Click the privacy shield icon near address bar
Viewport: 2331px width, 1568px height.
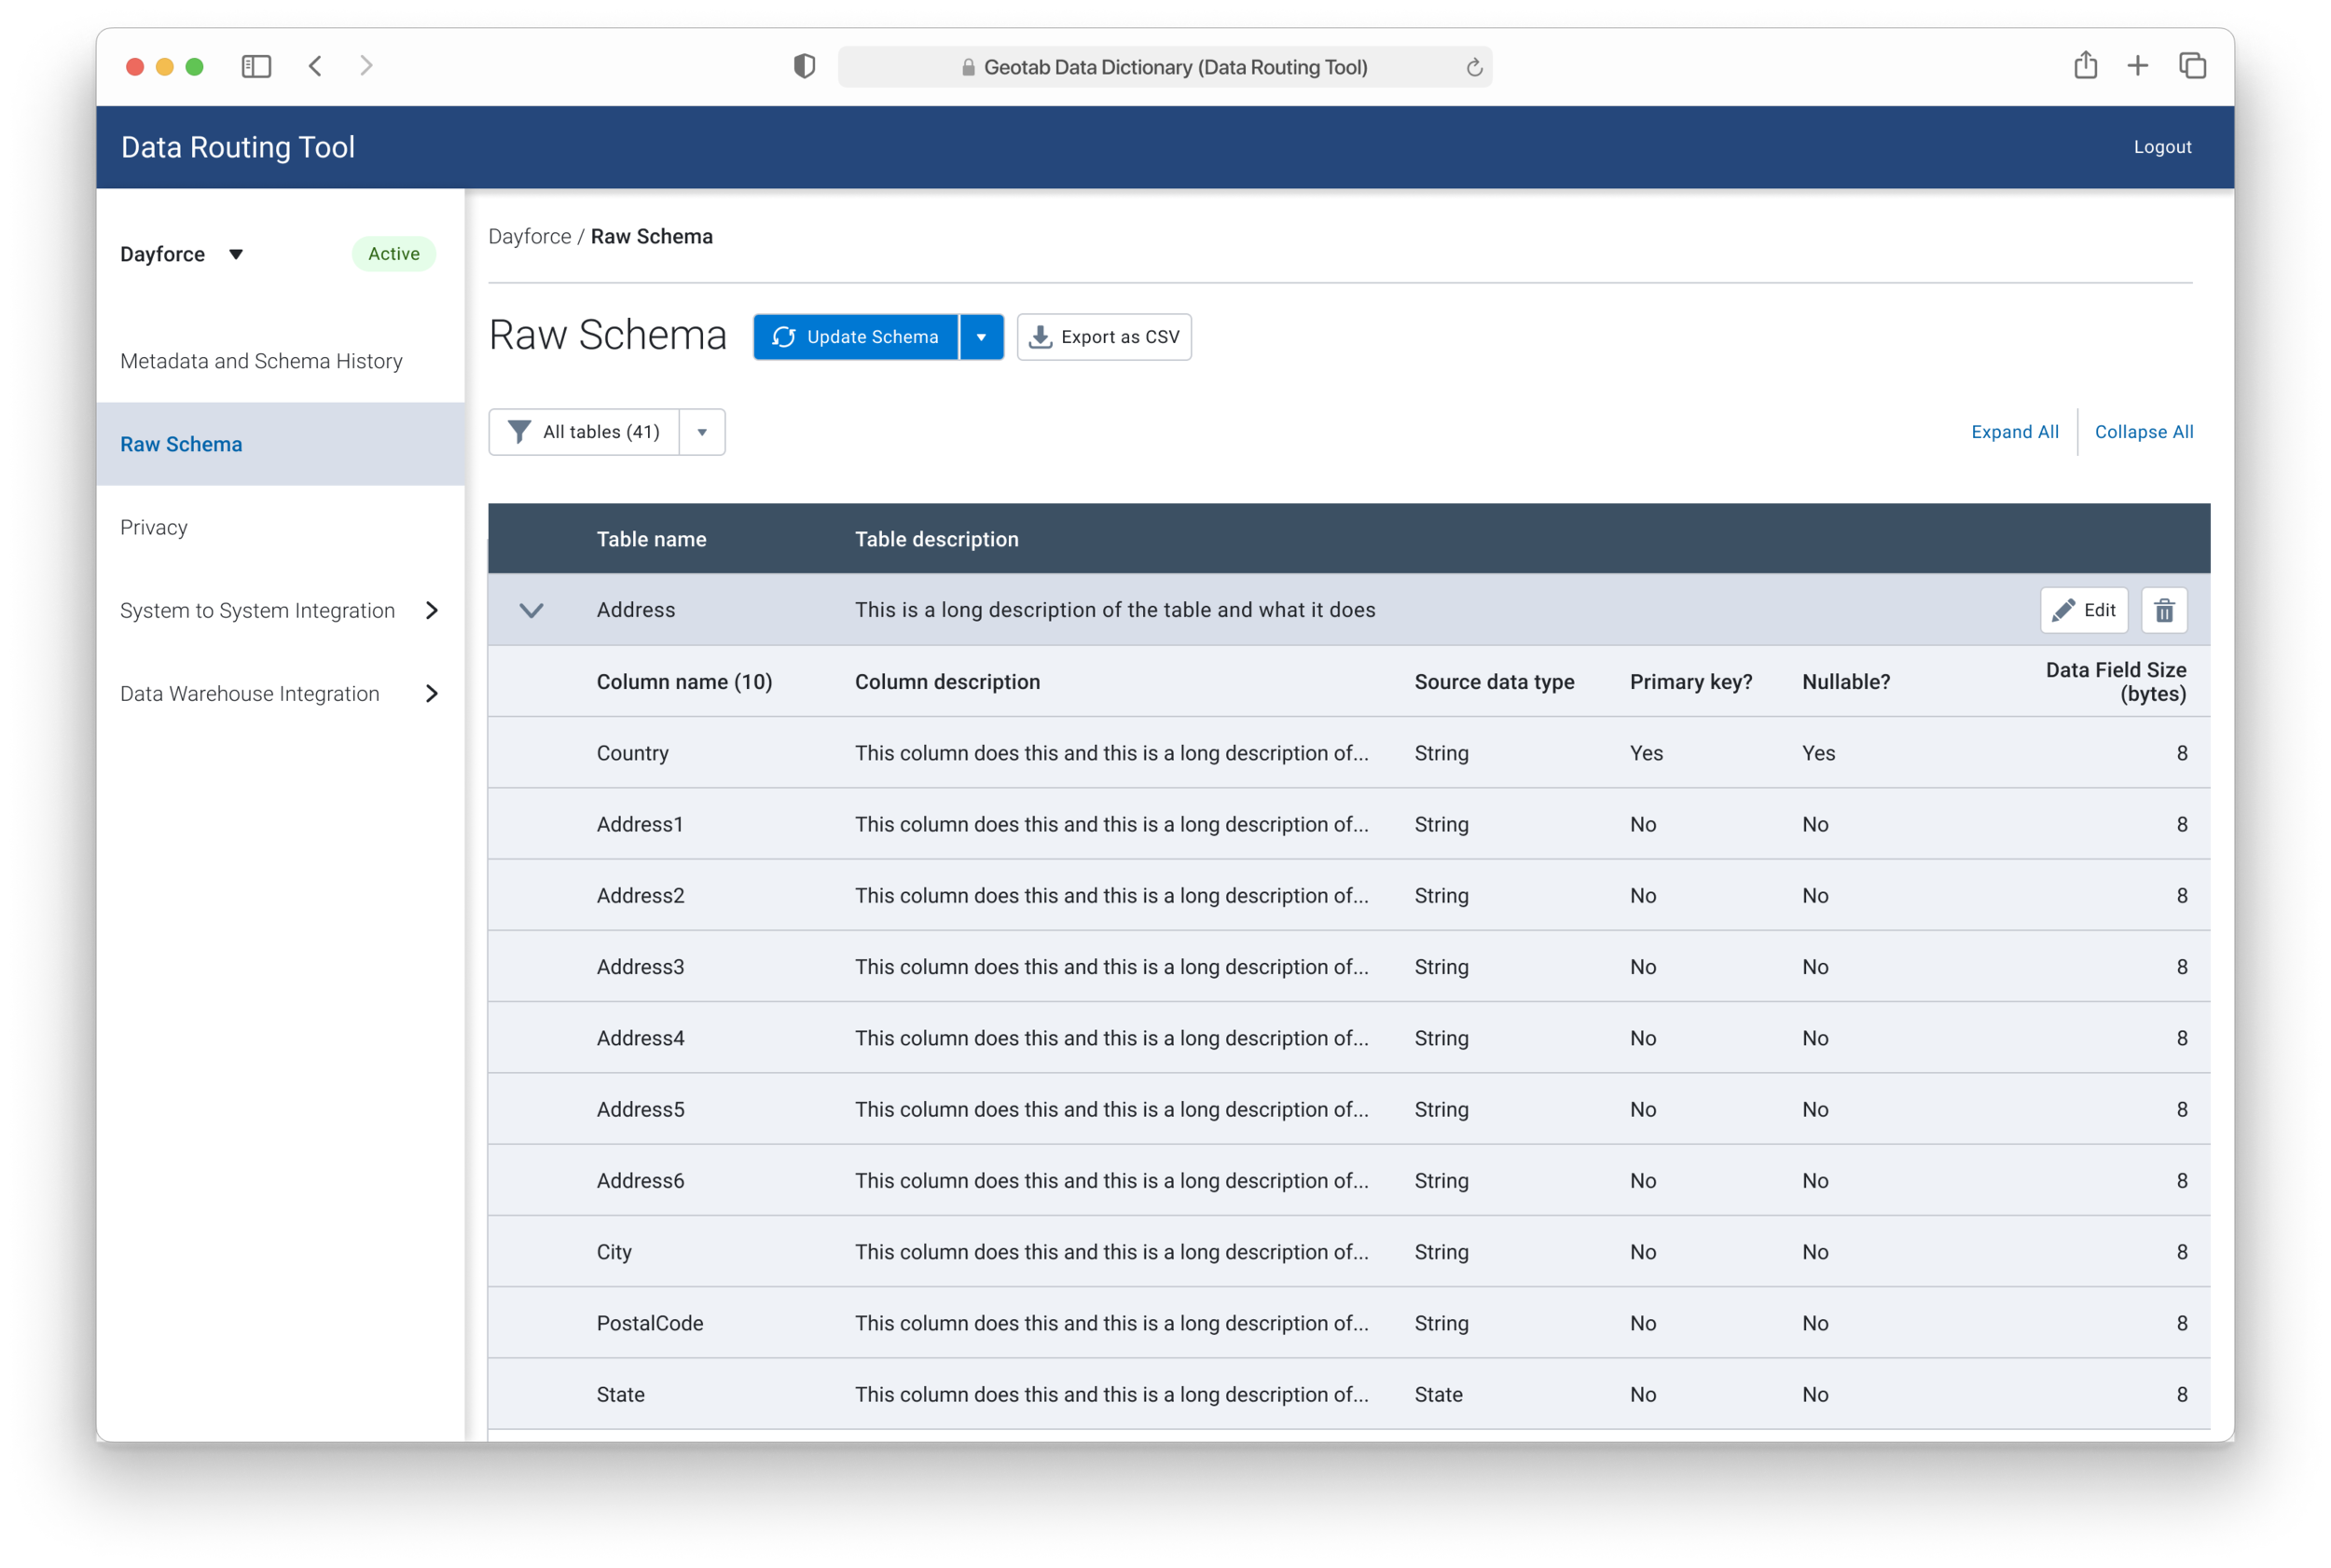click(x=804, y=66)
